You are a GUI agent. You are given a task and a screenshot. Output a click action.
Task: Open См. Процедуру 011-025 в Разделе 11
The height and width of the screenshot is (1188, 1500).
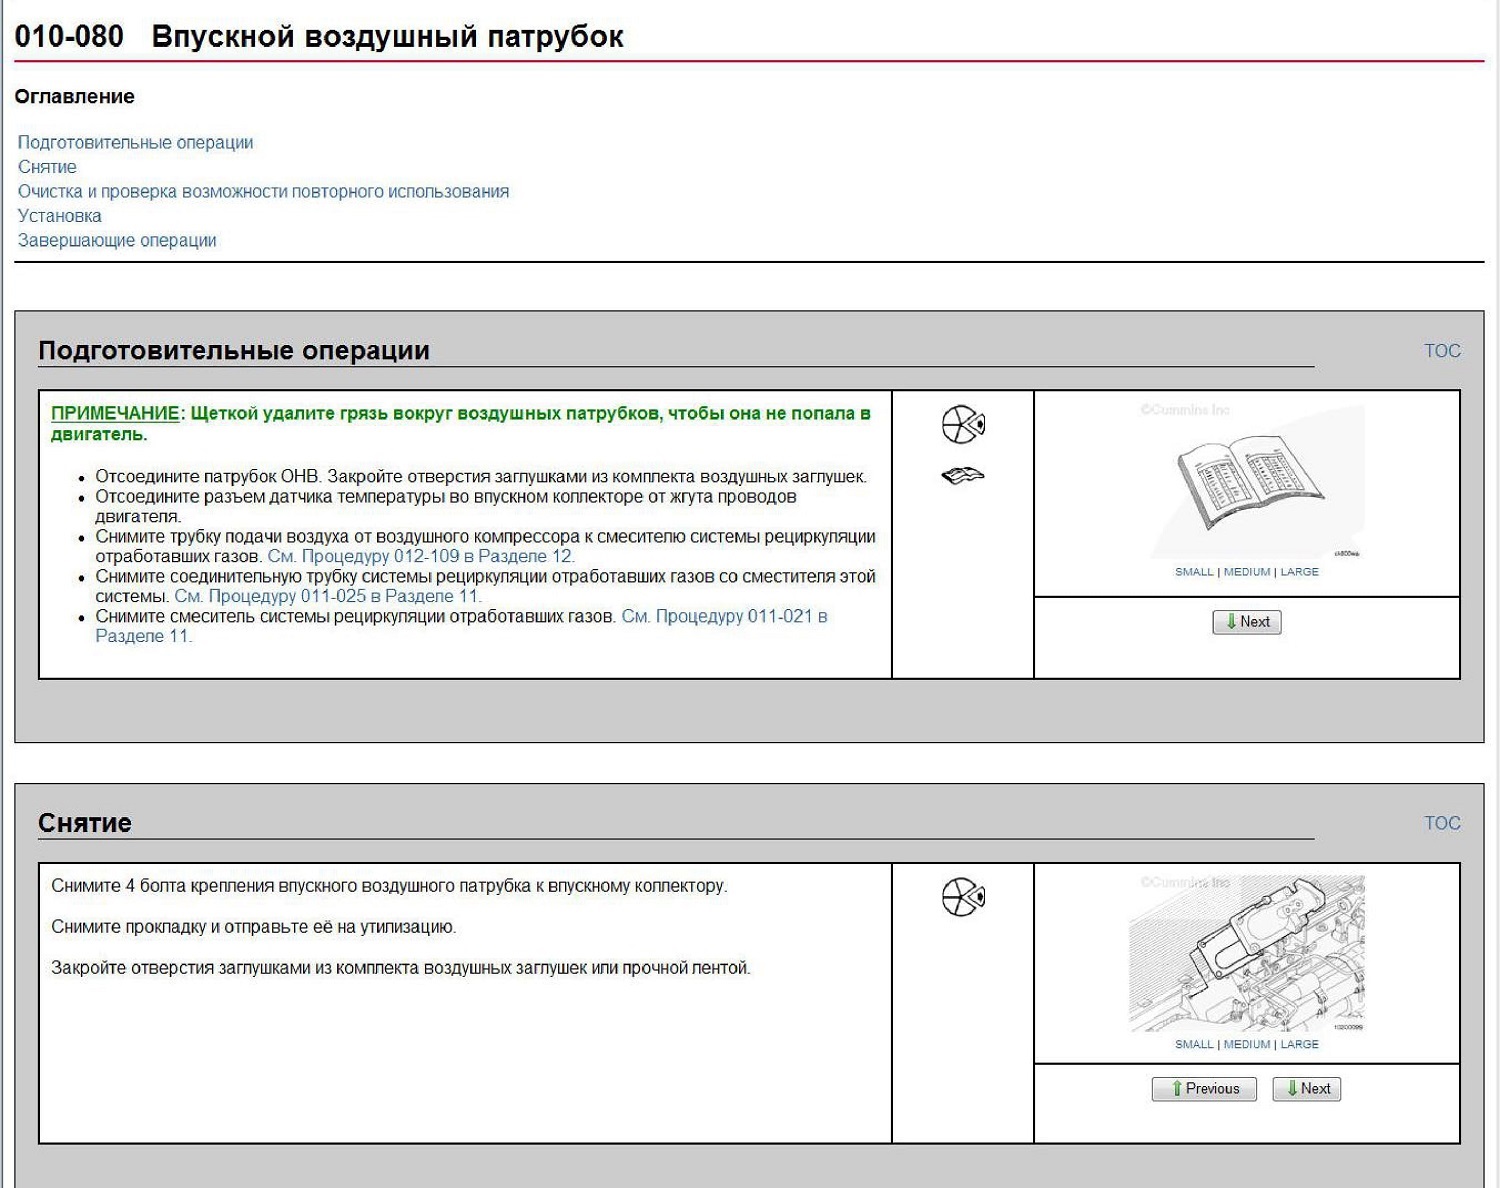(328, 596)
